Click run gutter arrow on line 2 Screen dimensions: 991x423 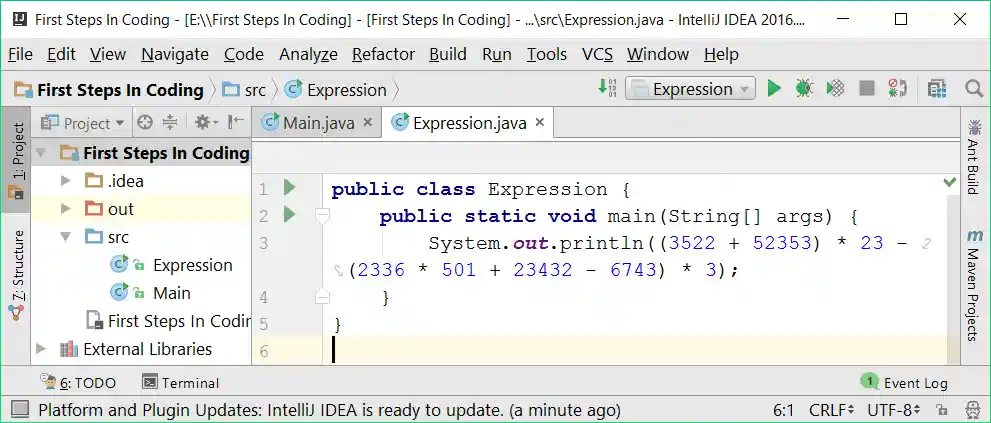(x=289, y=214)
